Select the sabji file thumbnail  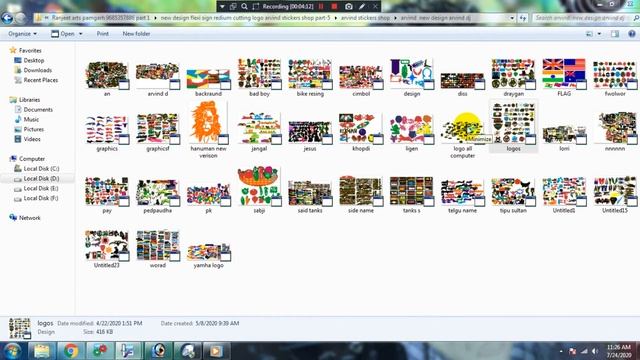(260, 187)
